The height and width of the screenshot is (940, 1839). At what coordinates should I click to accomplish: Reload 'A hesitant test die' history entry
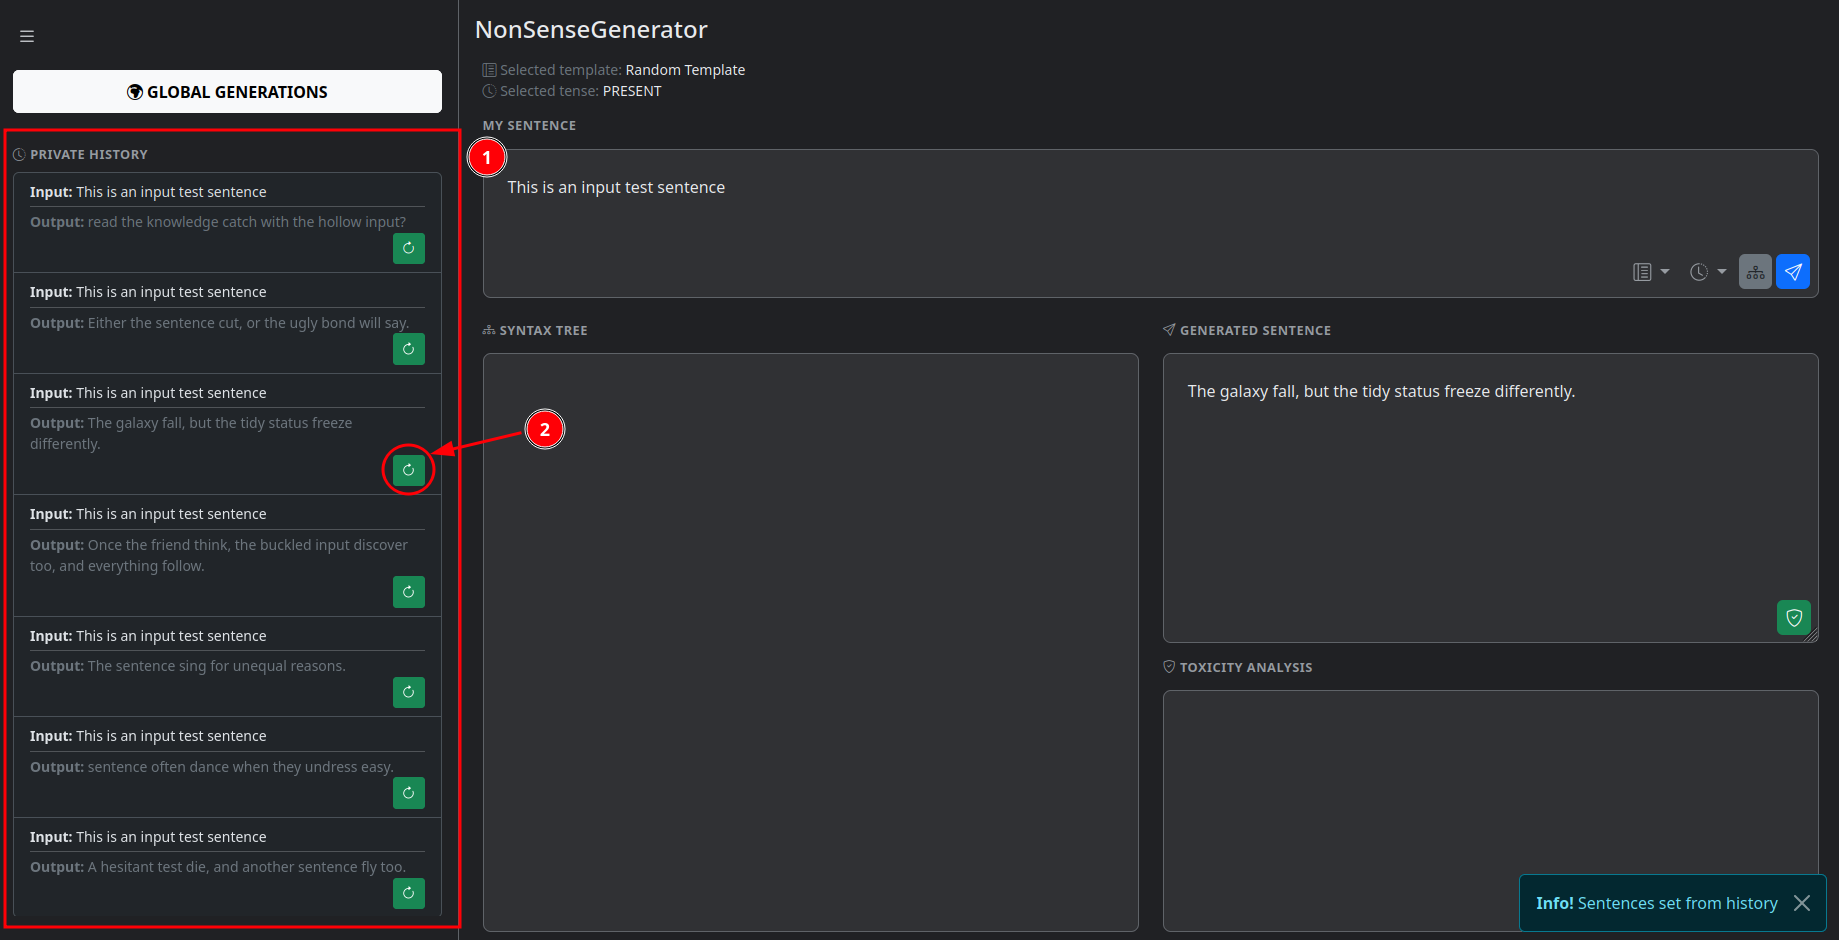click(x=408, y=893)
